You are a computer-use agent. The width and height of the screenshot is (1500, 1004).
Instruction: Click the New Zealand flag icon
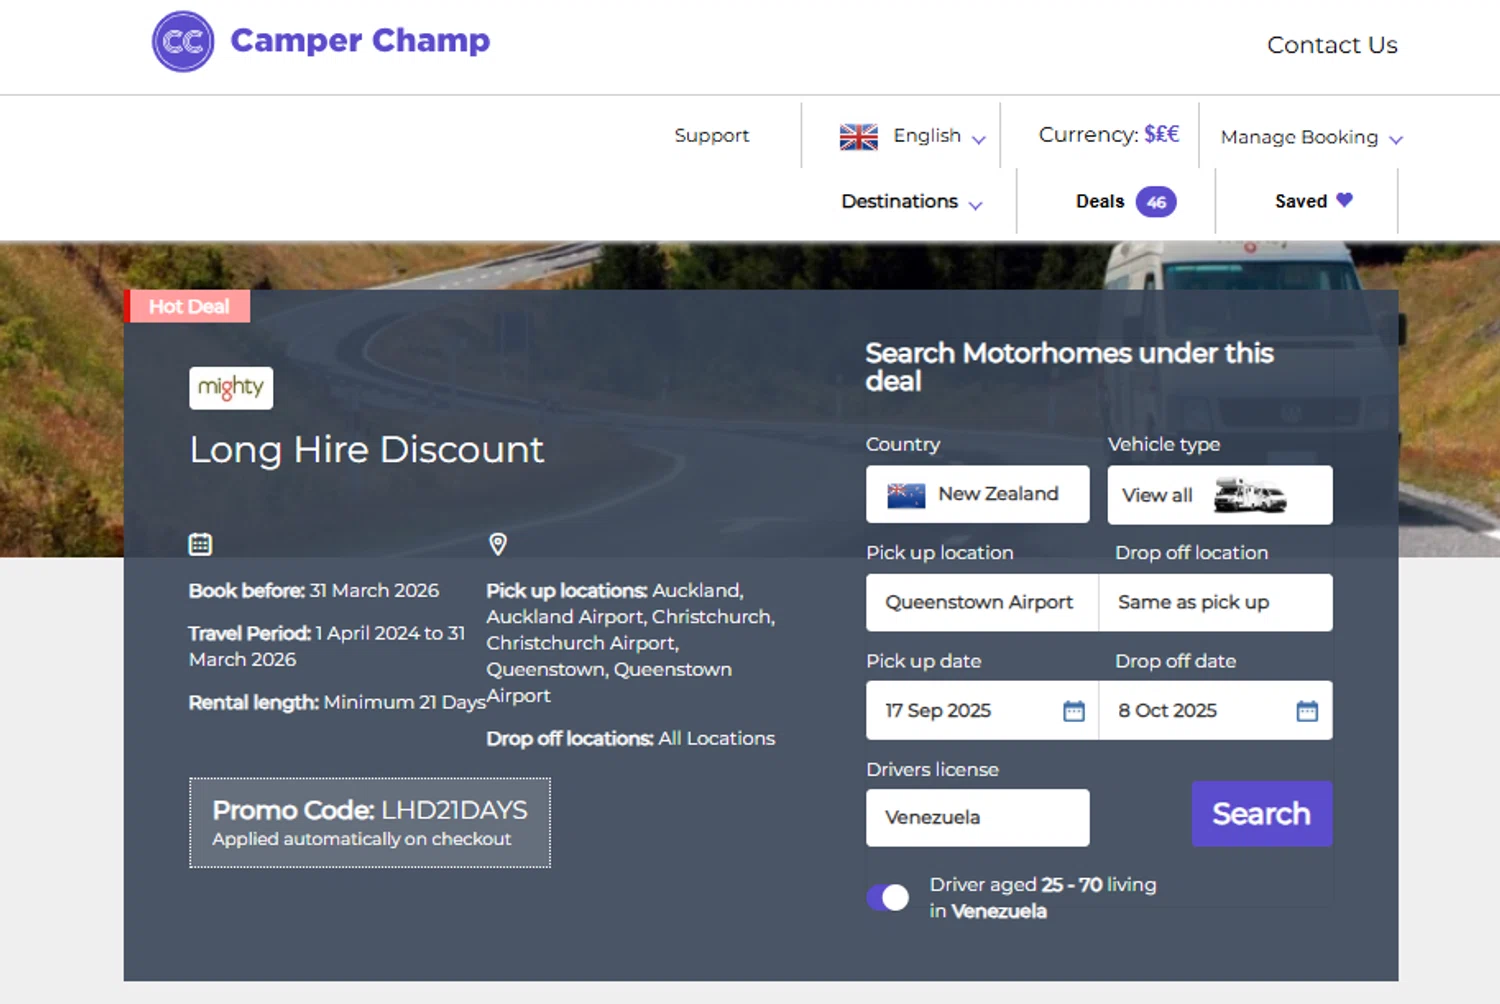coord(906,495)
